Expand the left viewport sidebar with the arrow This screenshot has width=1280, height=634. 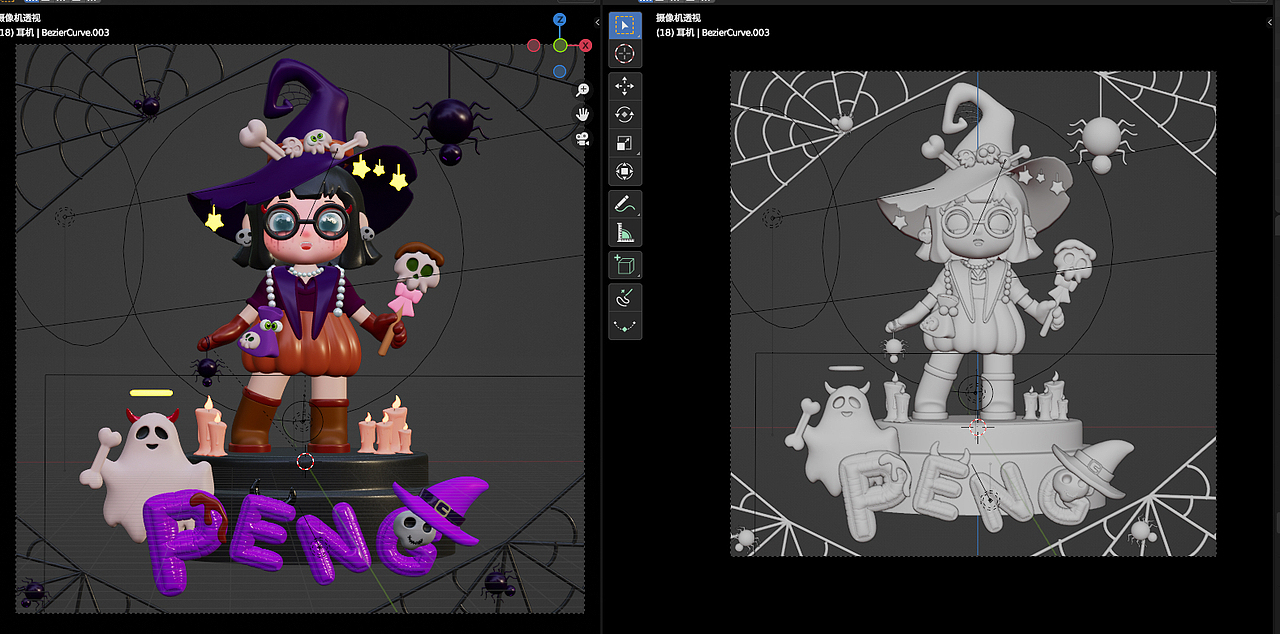pos(597,22)
